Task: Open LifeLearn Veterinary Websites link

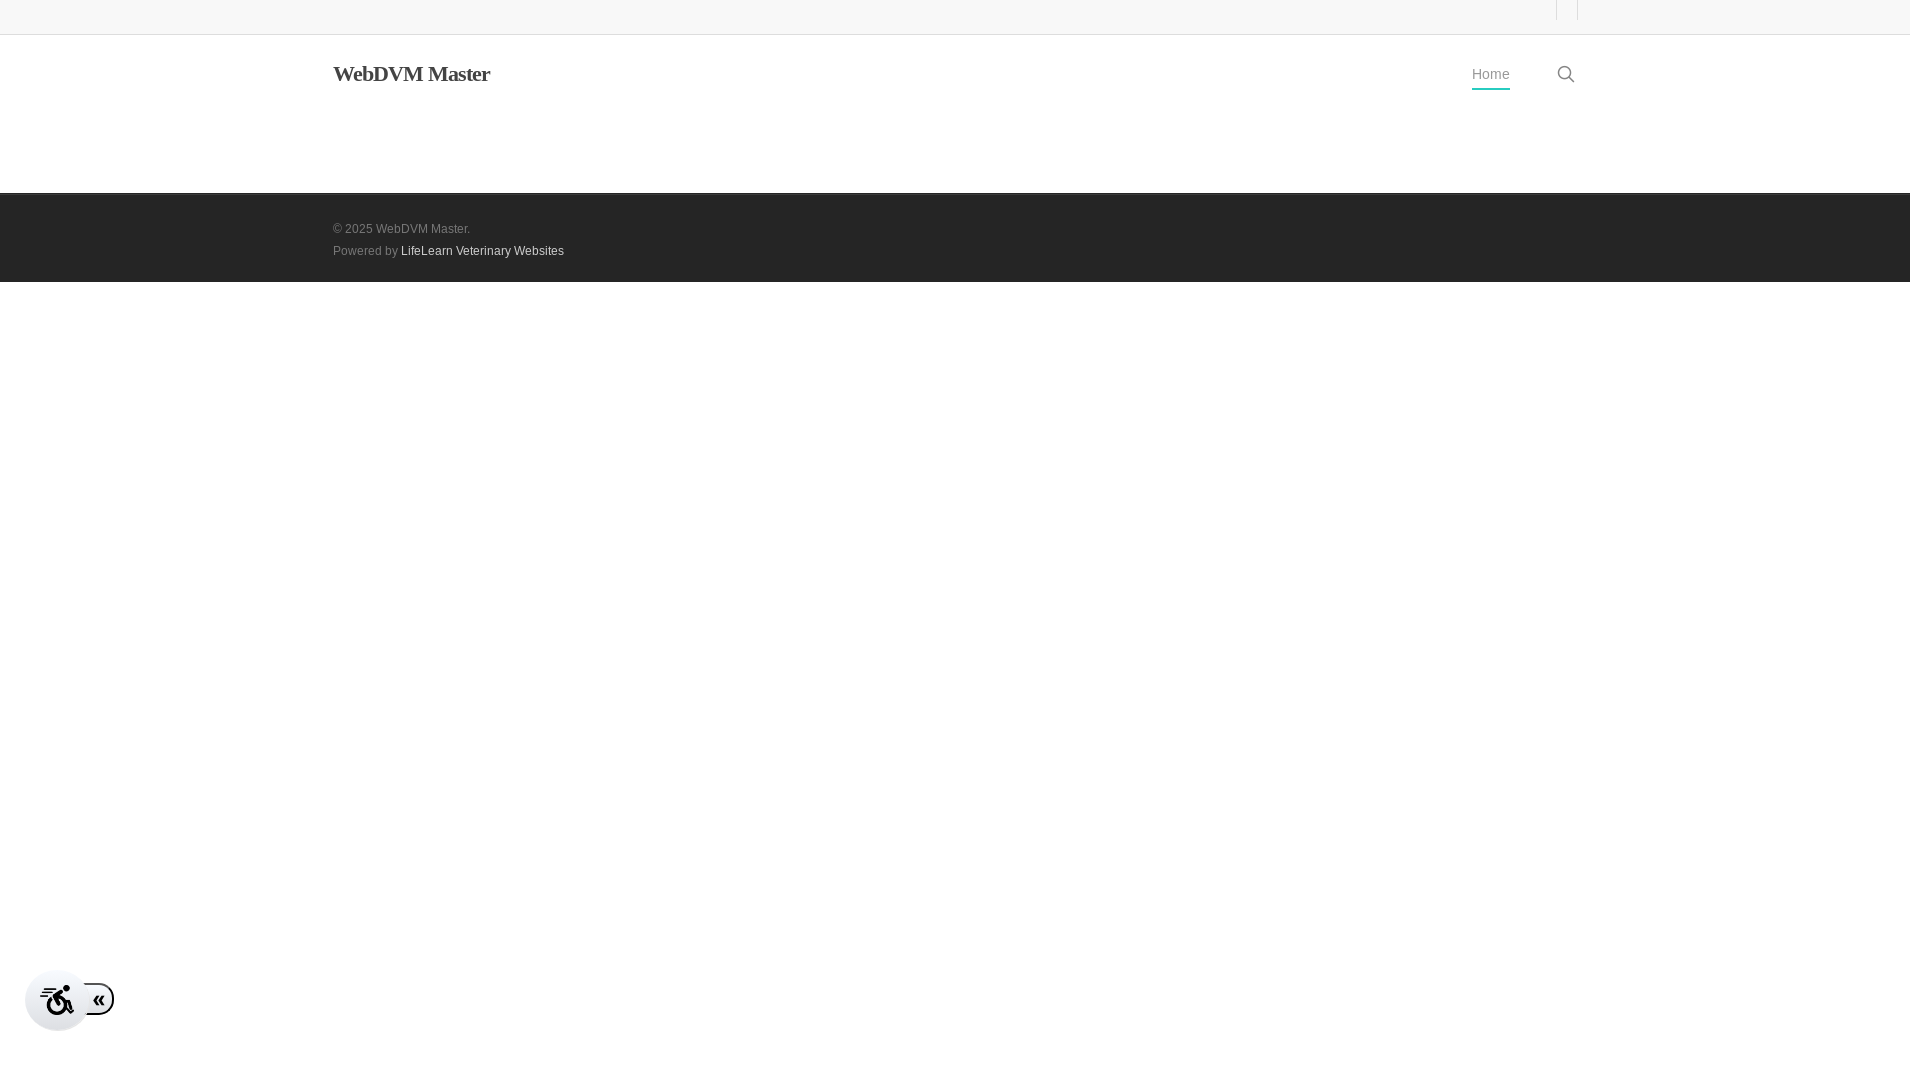Action: [482, 251]
